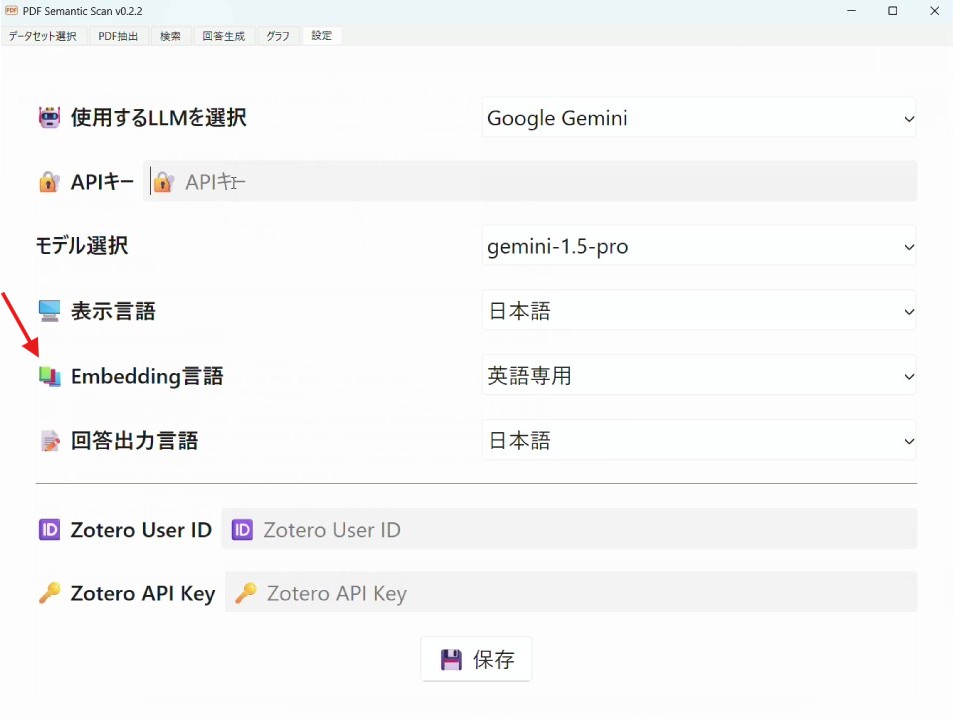Click the lock icon inside the APIキー field

click(163, 182)
